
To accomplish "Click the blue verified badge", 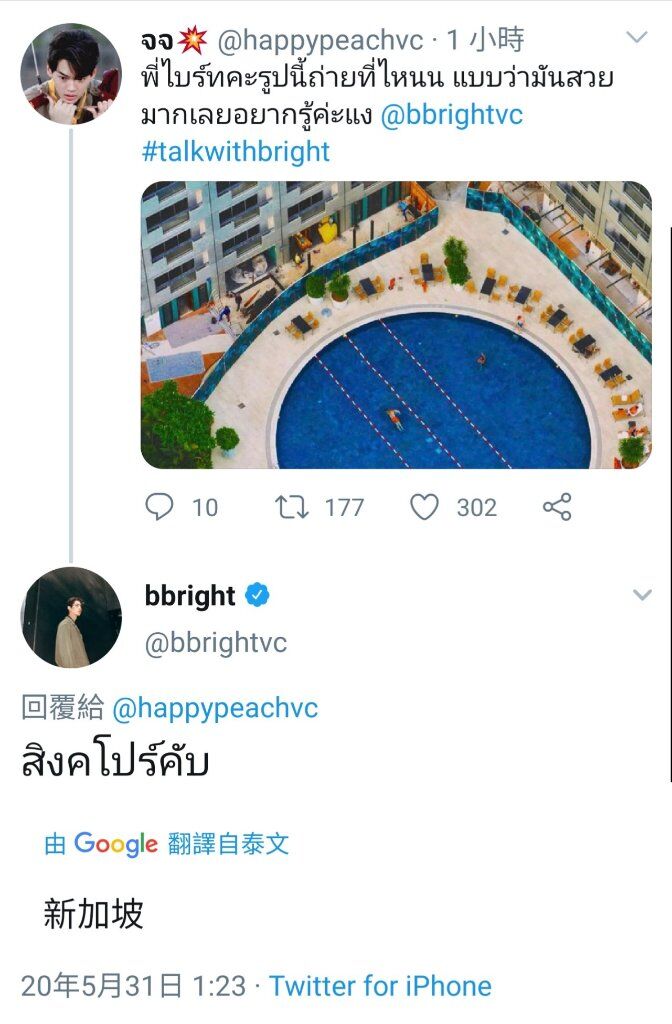I will [x=257, y=595].
